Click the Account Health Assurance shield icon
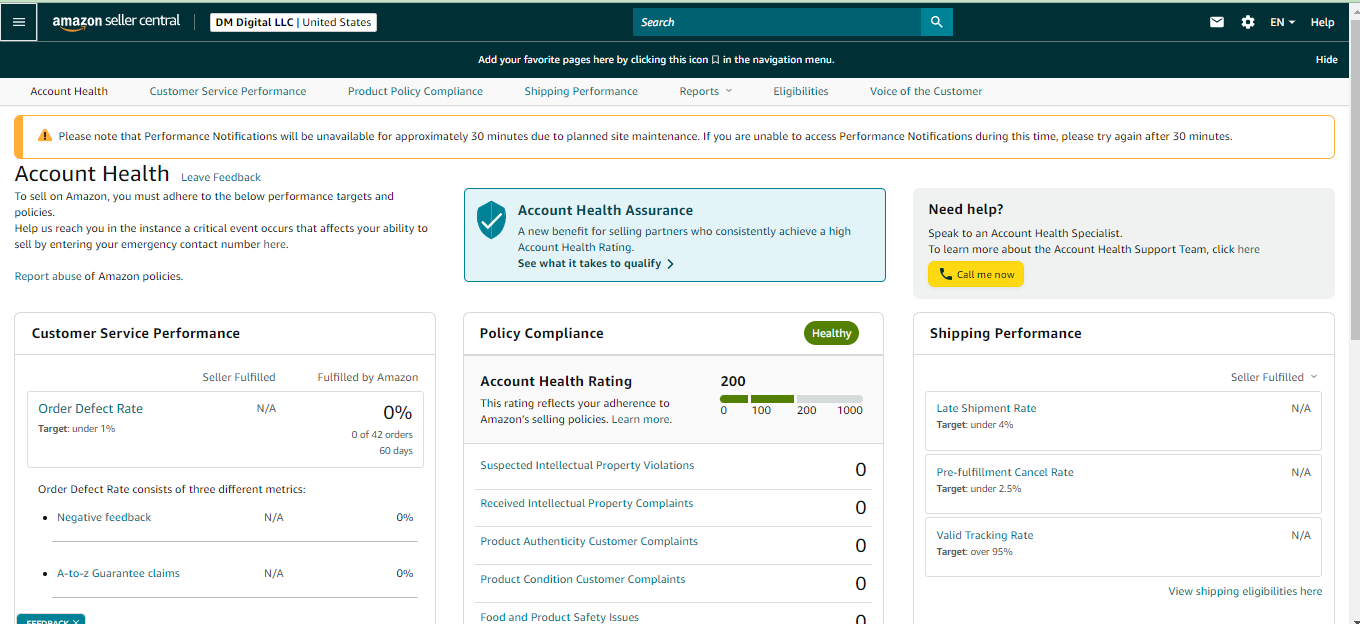This screenshot has height=624, width=1360. (491, 220)
